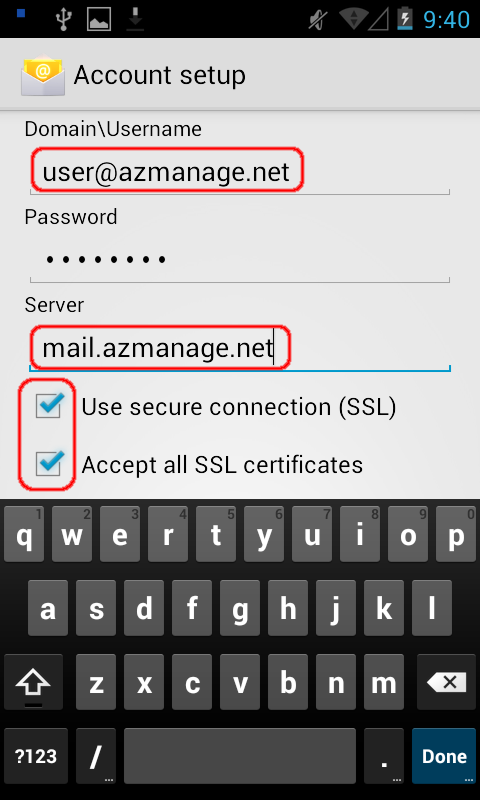Tap the keyboard backspace key

(x=446, y=682)
